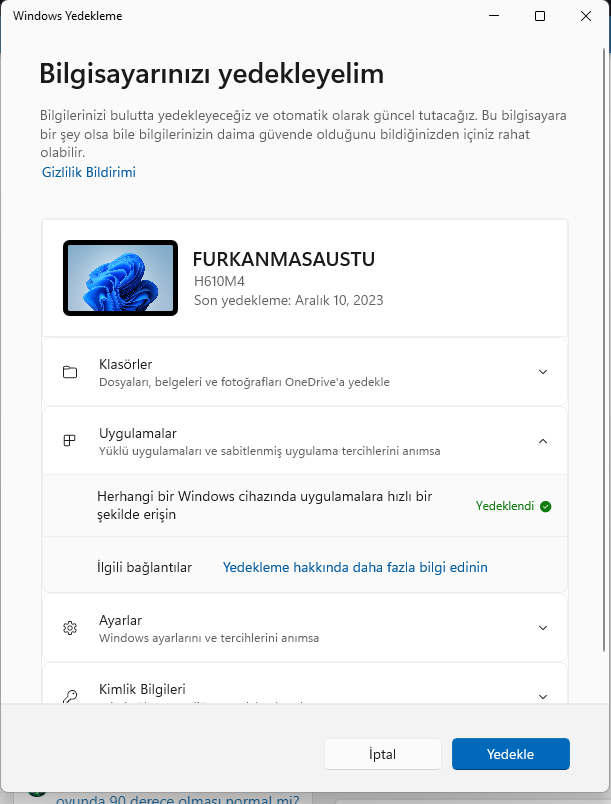Image resolution: width=611 pixels, height=804 pixels.
Task: Click the İlgili bağlantılar label
Action: coord(144,567)
